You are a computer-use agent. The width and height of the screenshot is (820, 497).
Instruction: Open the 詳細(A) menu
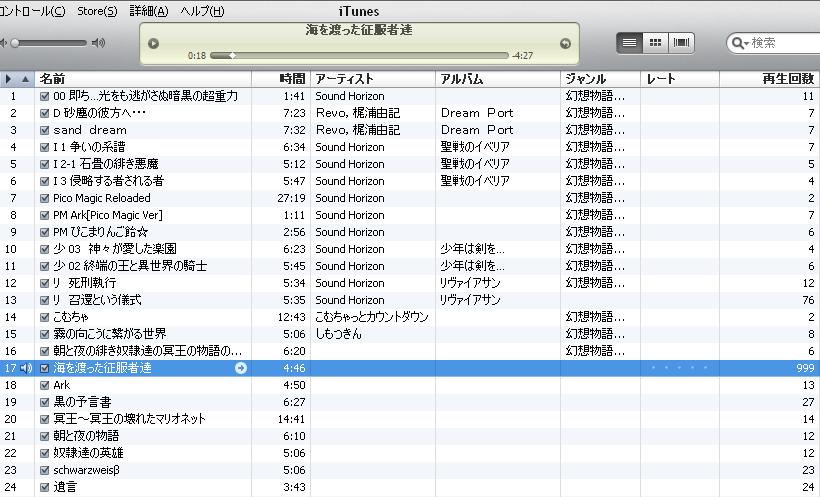(149, 11)
